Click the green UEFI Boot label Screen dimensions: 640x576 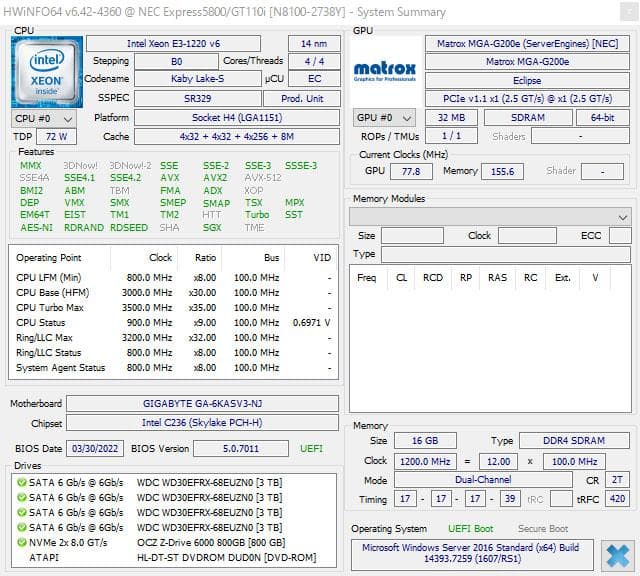point(470,529)
